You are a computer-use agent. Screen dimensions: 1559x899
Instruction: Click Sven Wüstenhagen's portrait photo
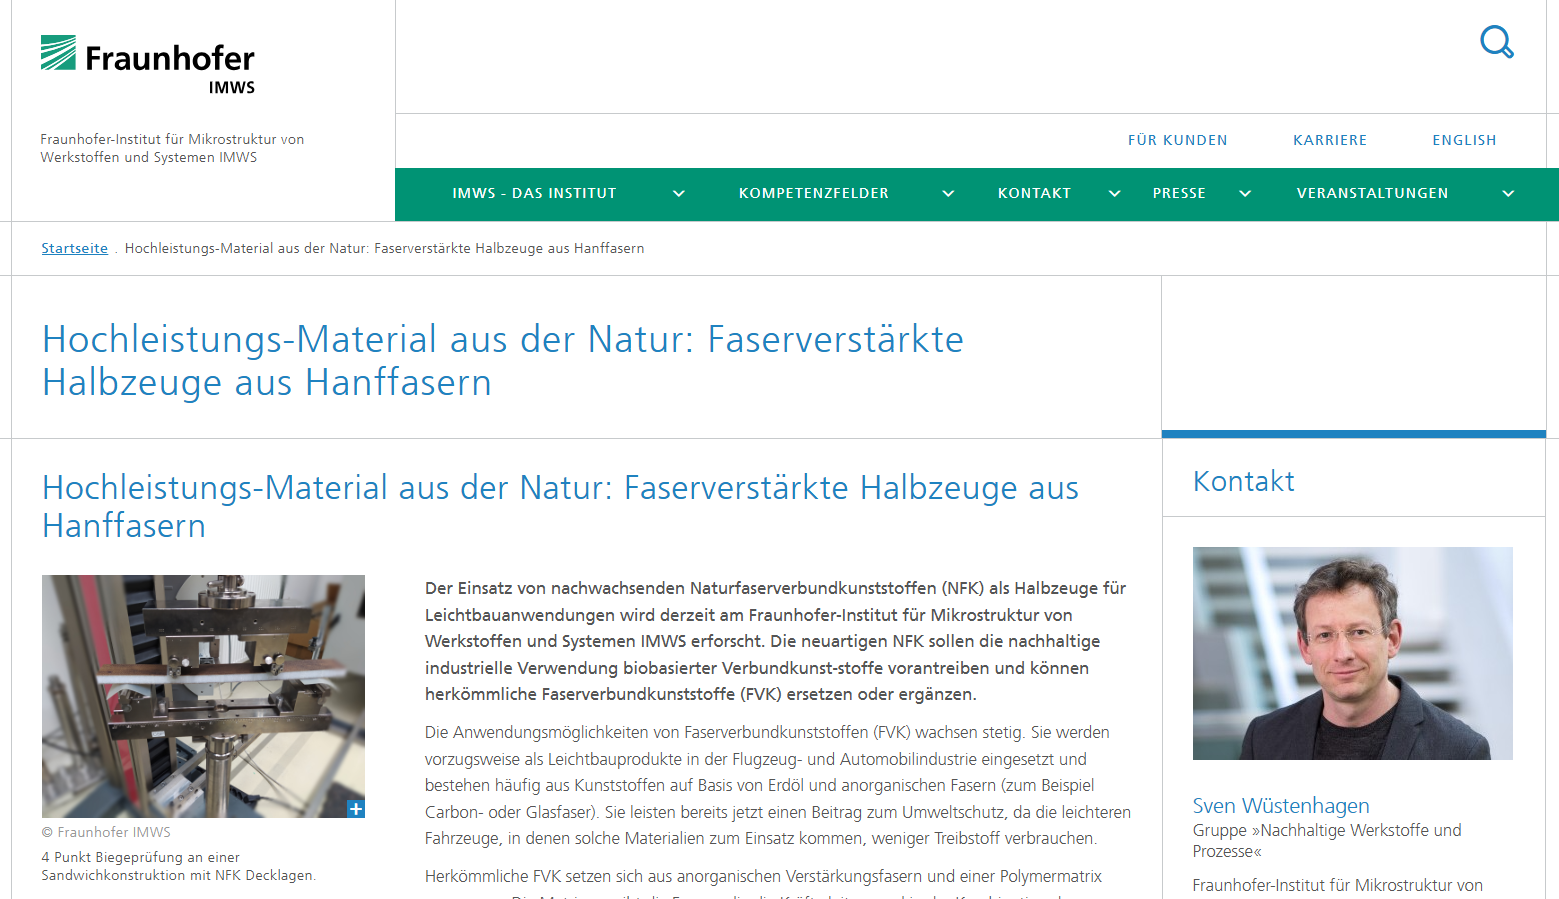(1352, 653)
